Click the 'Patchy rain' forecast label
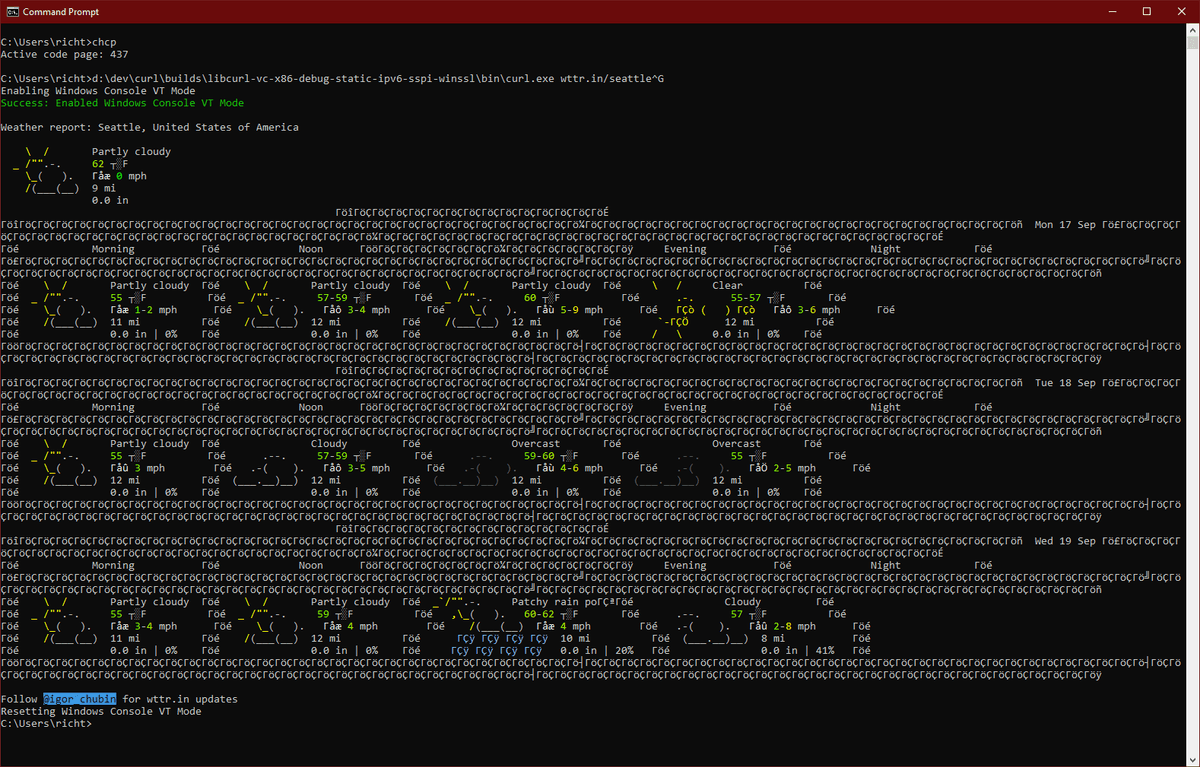Viewport: 1200px width, 767px height. 544,602
